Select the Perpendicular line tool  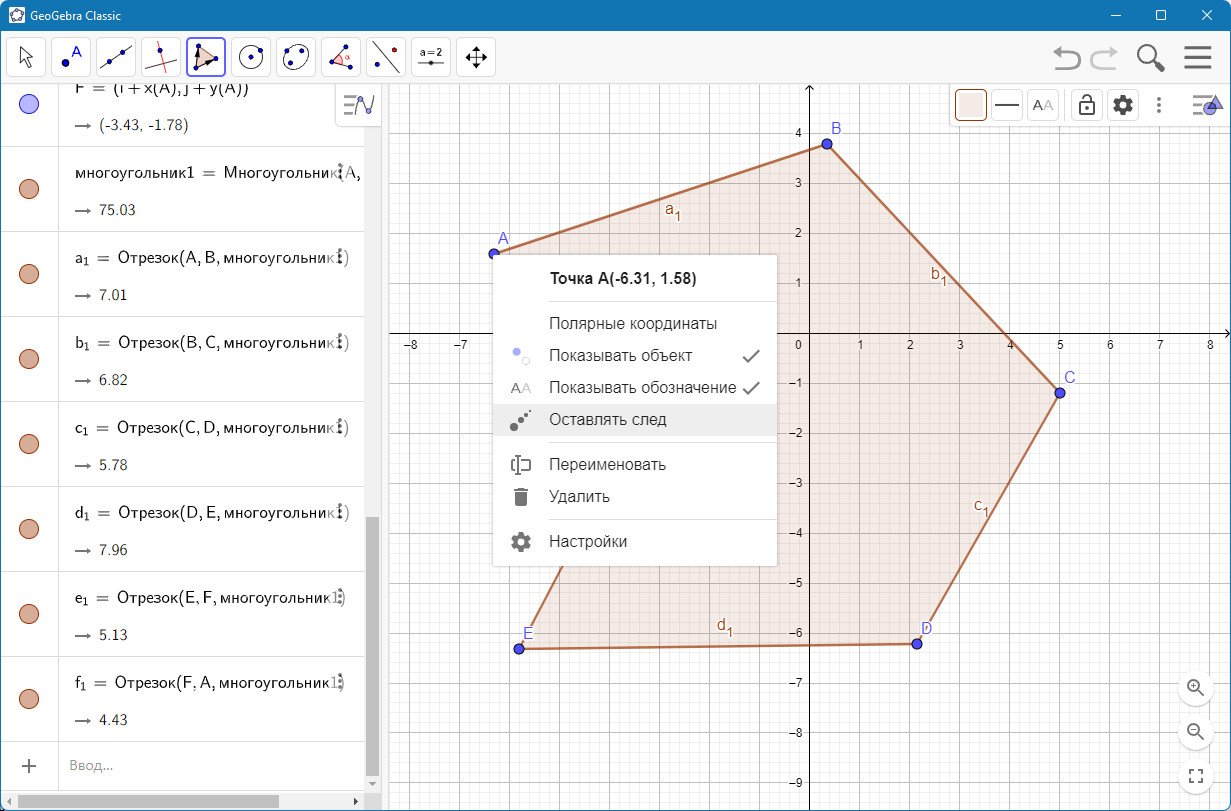click(161, 58)
